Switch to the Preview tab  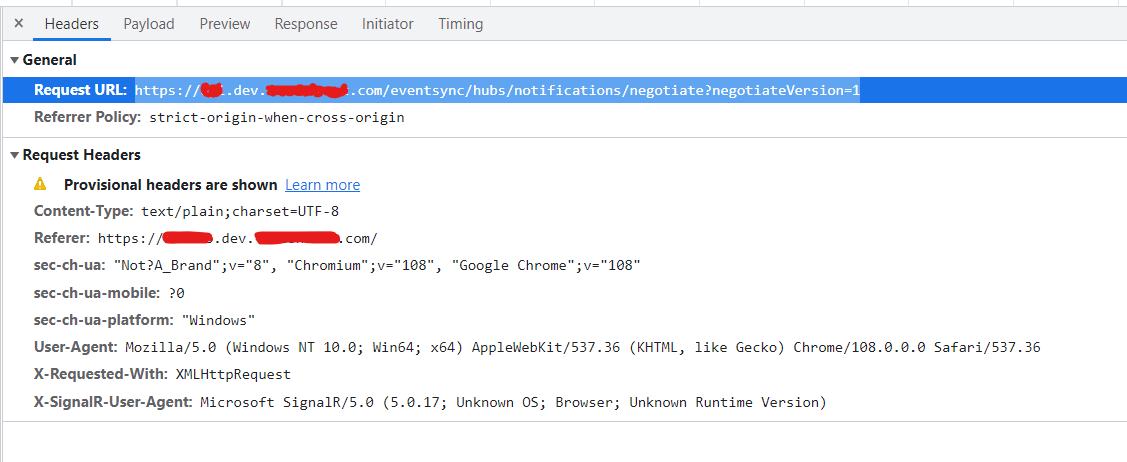tap(224, 23)
